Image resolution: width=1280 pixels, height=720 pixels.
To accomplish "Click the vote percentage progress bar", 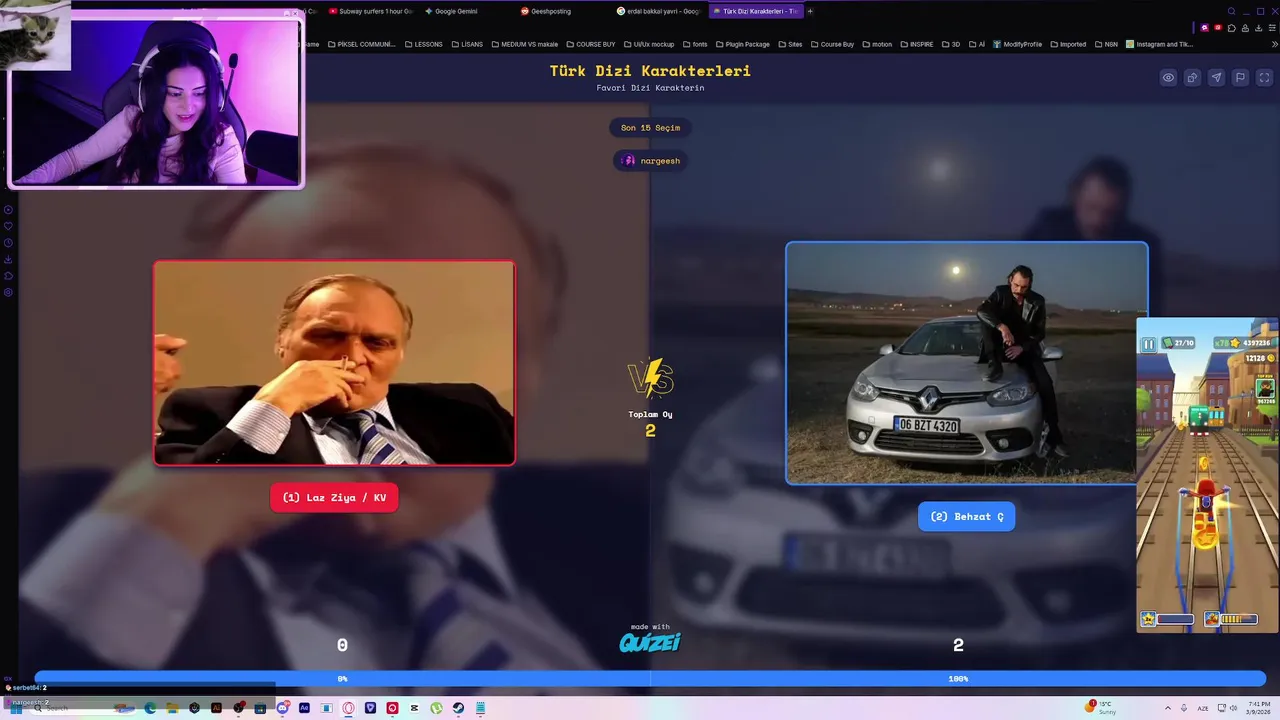I will pyautogui.click(x=650, y=678).
